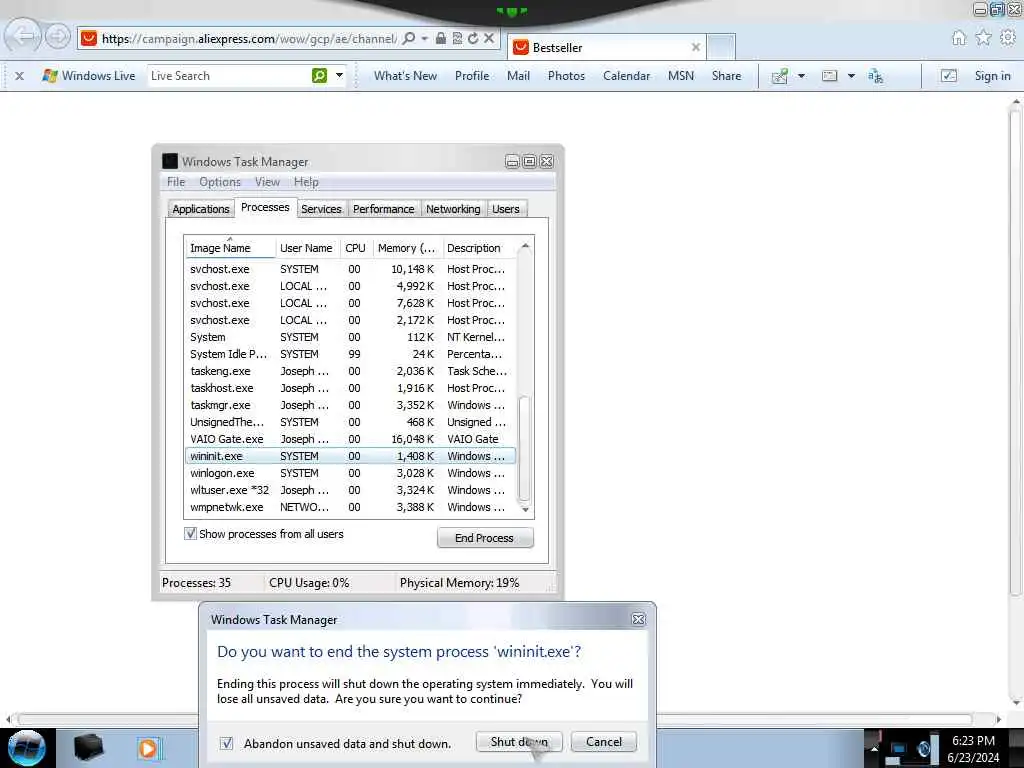The width and height of the screenshot is (1024, 768).
Task: Select the winlogon.exe process row
Action: [x=350, y=473]
